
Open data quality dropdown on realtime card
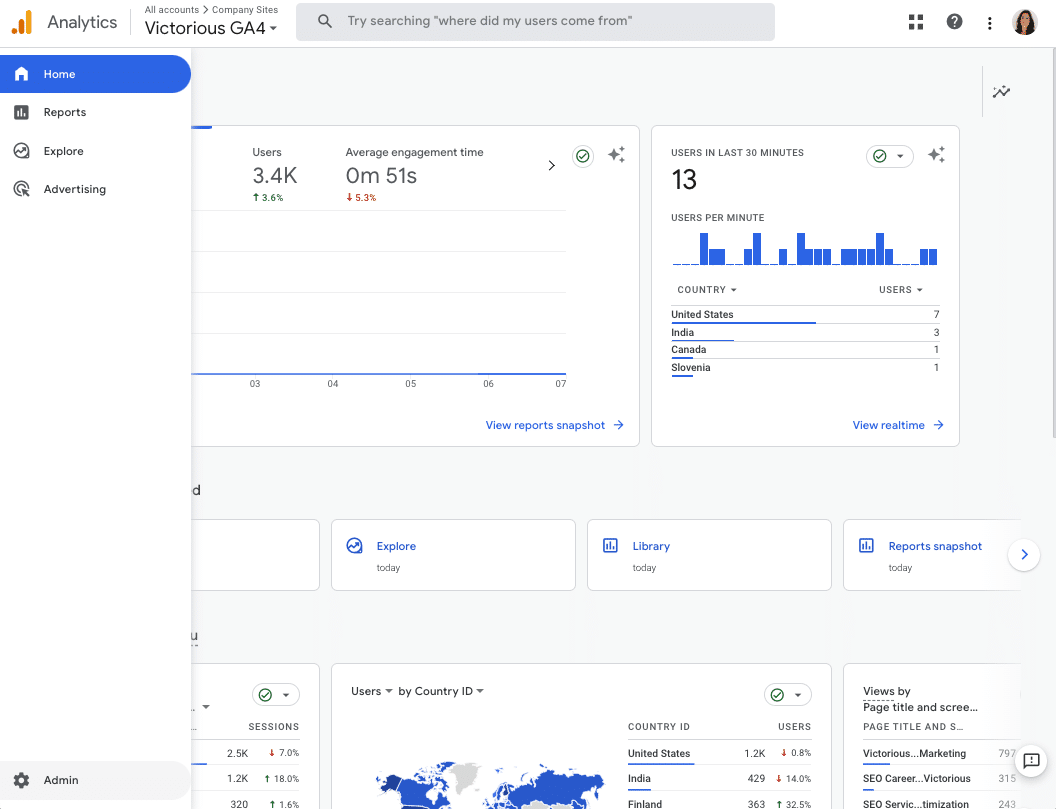click(890, 156)
